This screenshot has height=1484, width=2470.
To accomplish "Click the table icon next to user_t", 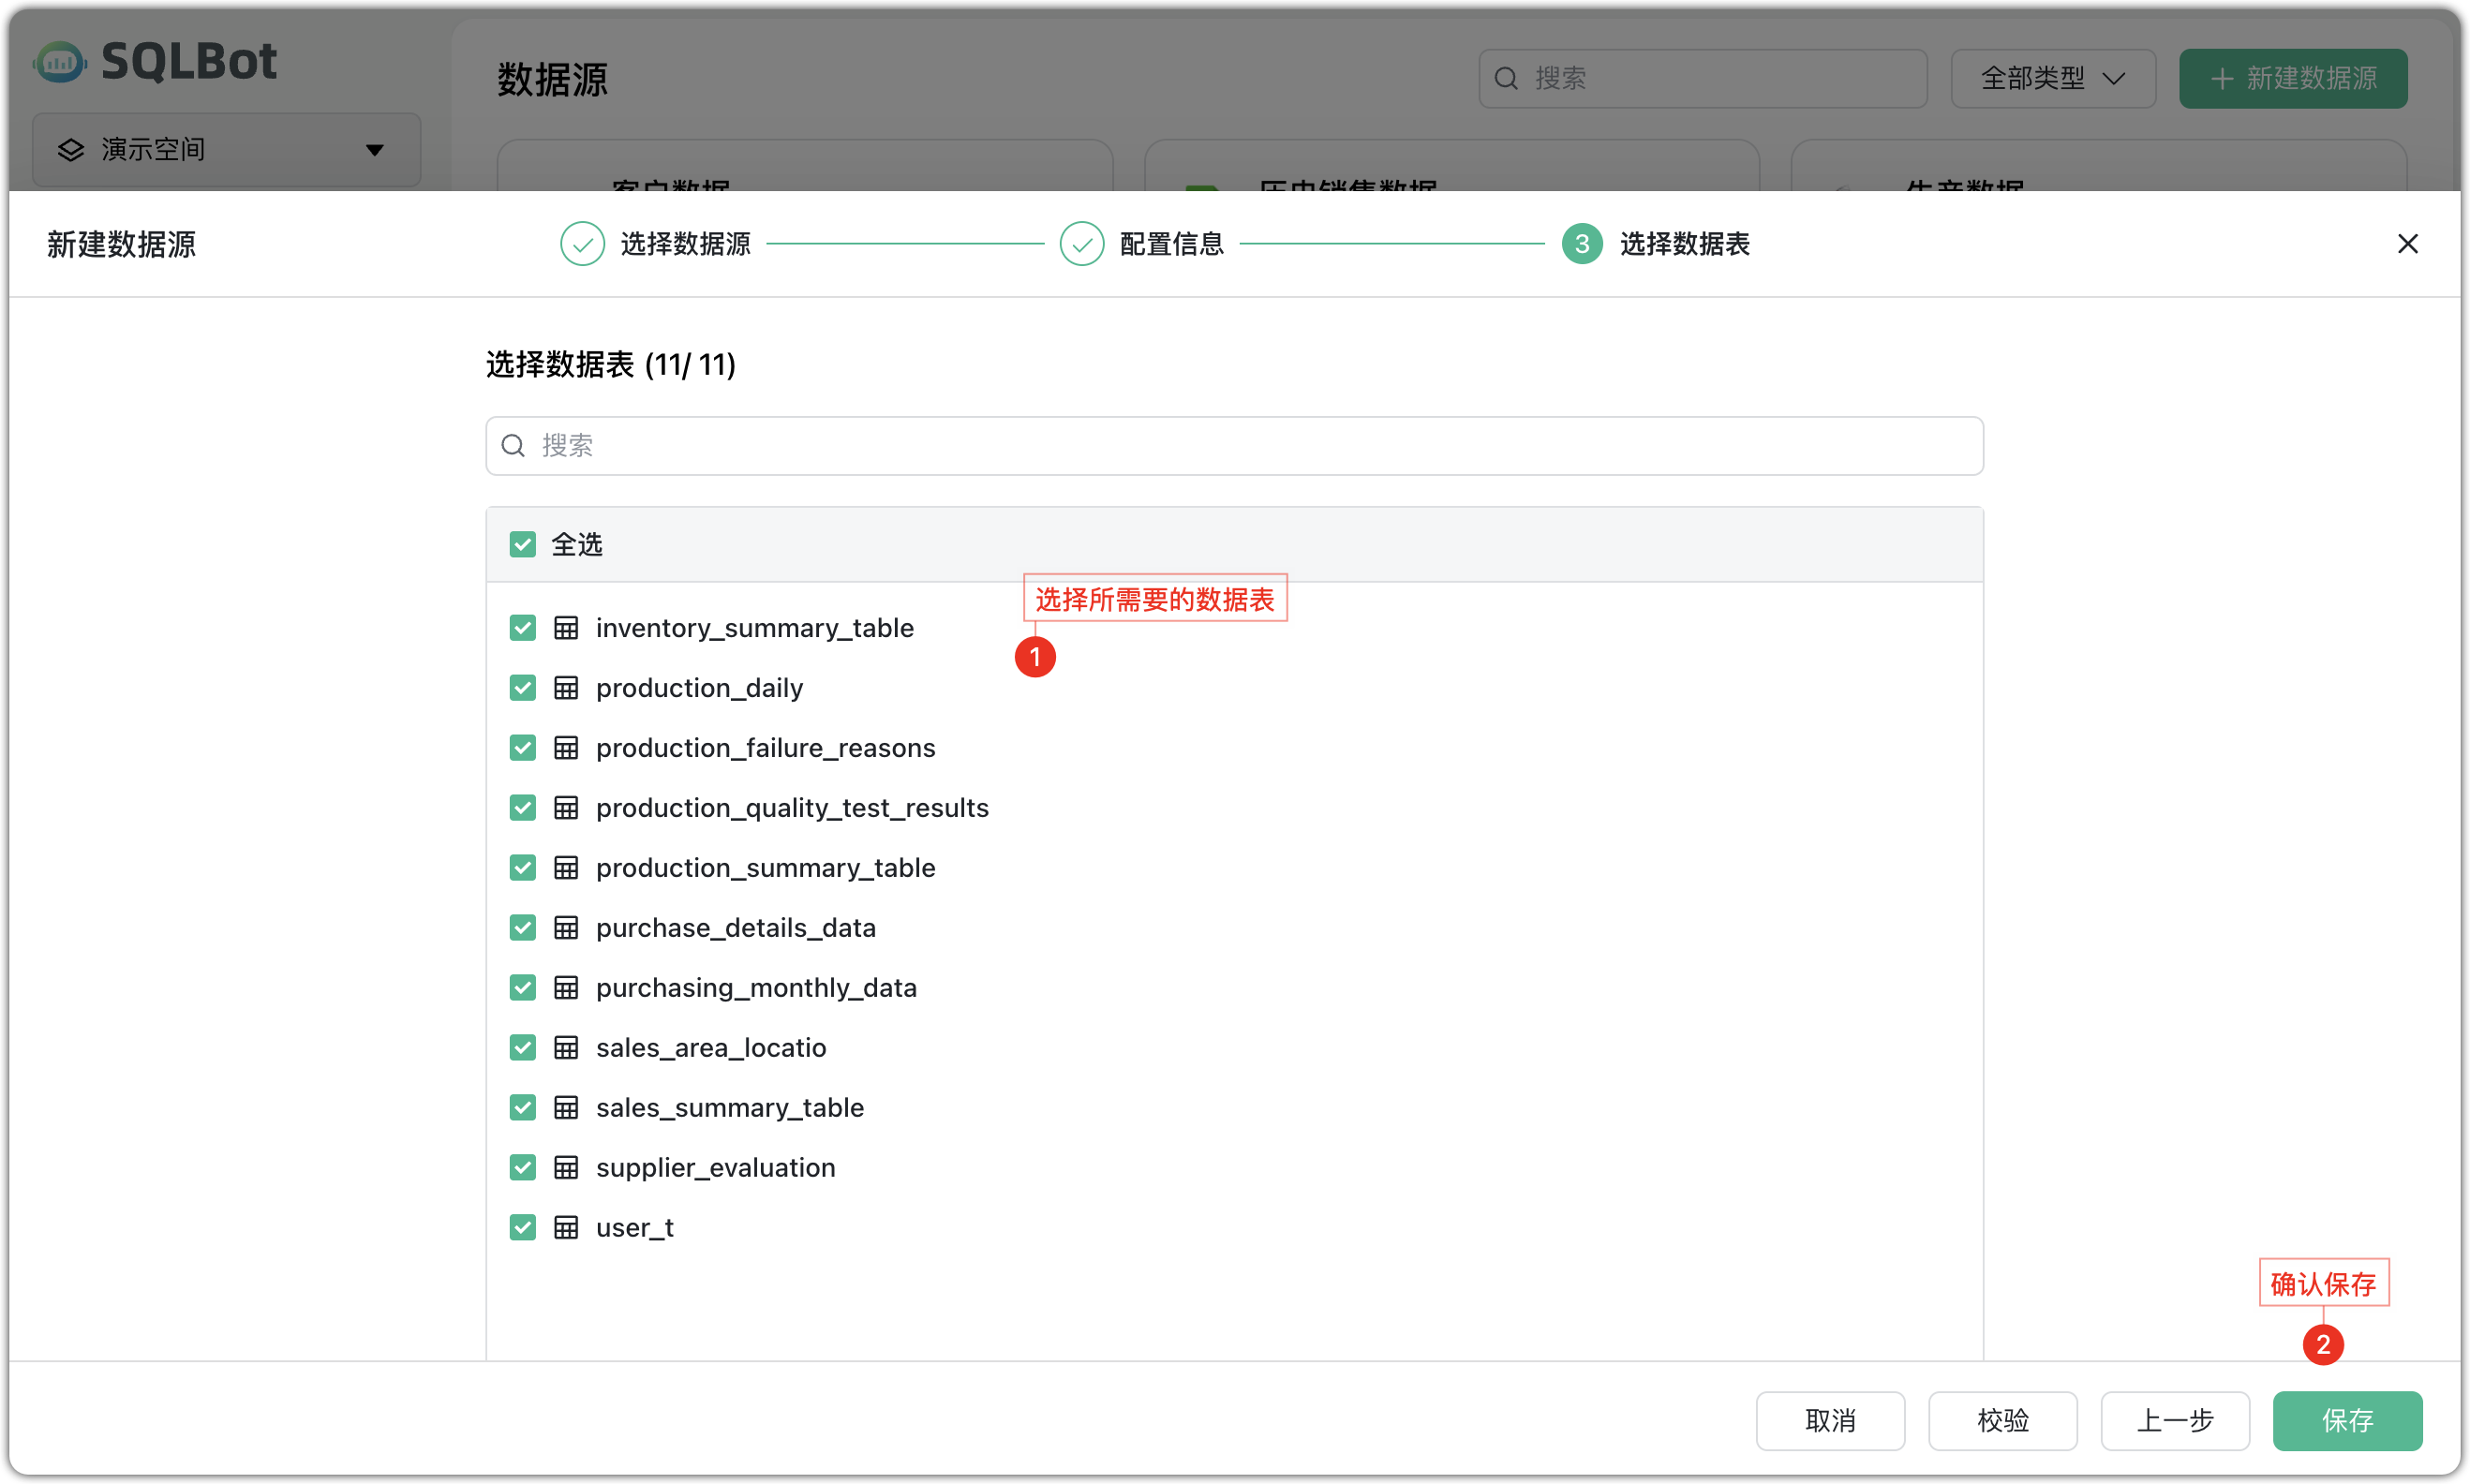I will point(567,1227).
